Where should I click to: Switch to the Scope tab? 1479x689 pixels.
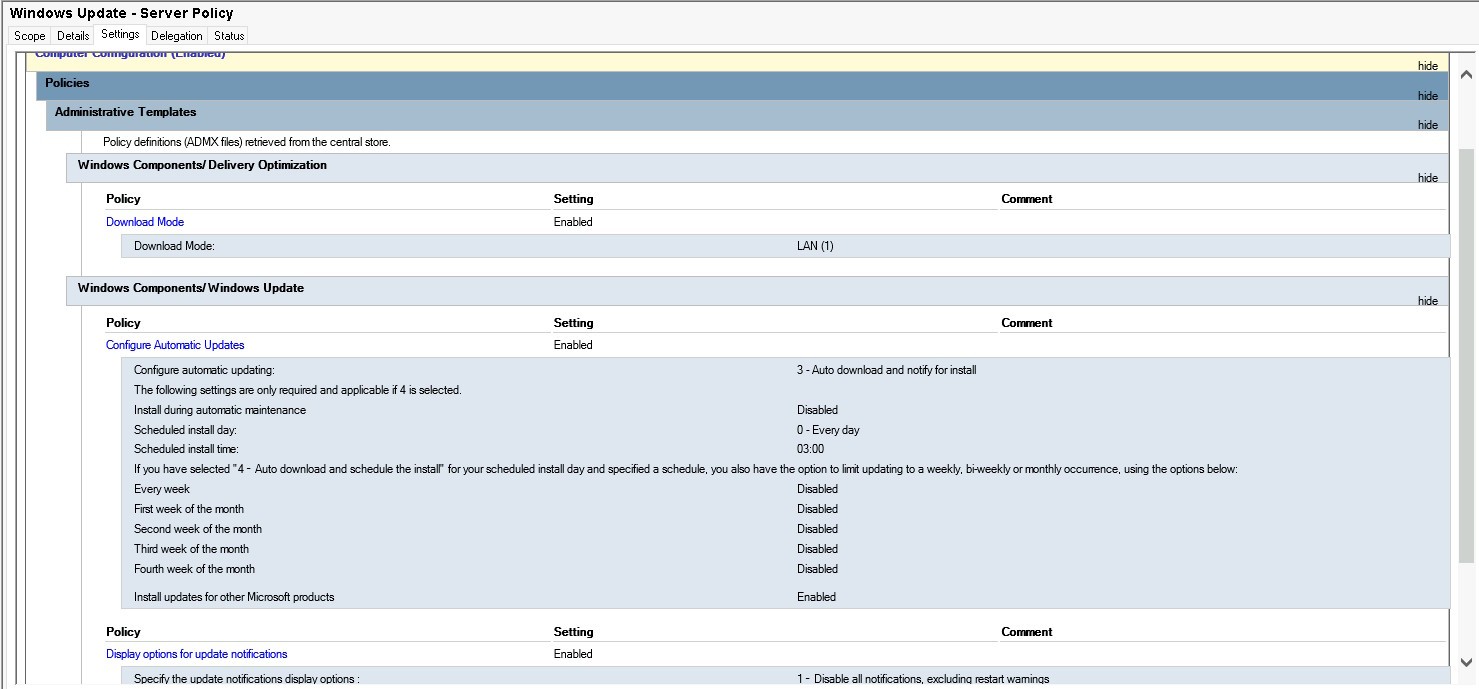[x=29, y=36]
